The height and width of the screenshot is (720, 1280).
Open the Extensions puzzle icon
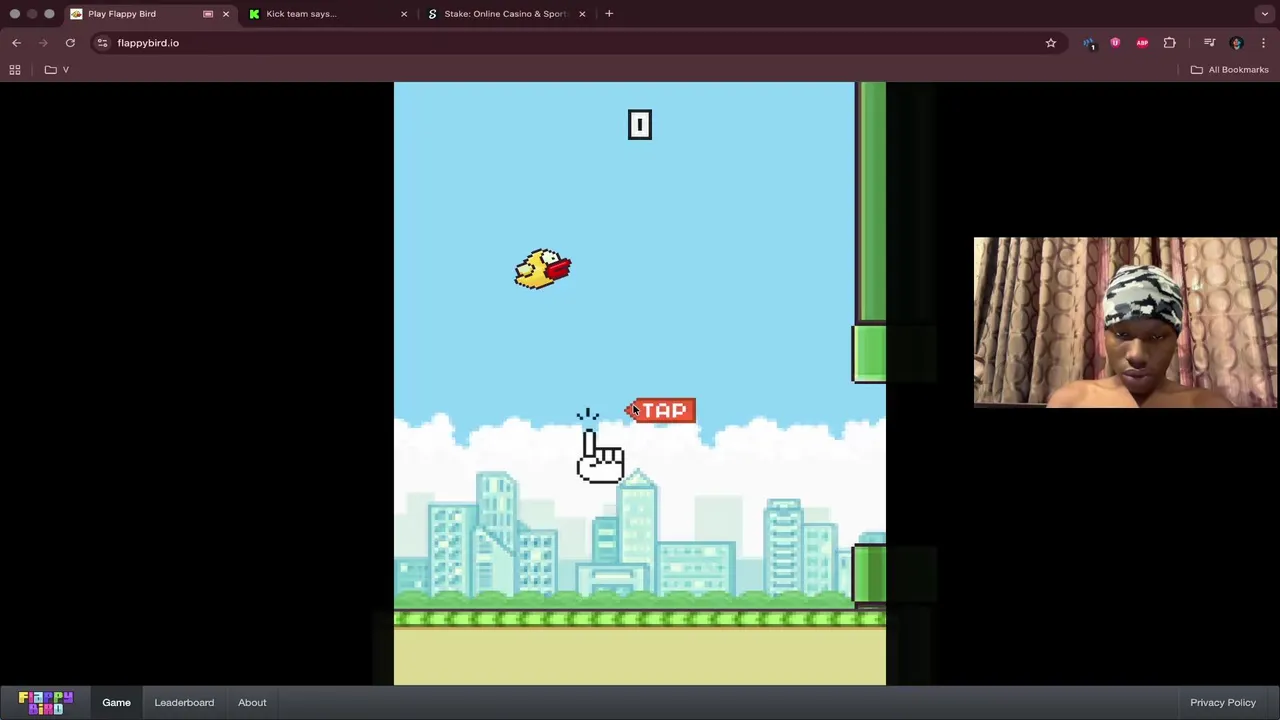click(x=1169, y=43)
